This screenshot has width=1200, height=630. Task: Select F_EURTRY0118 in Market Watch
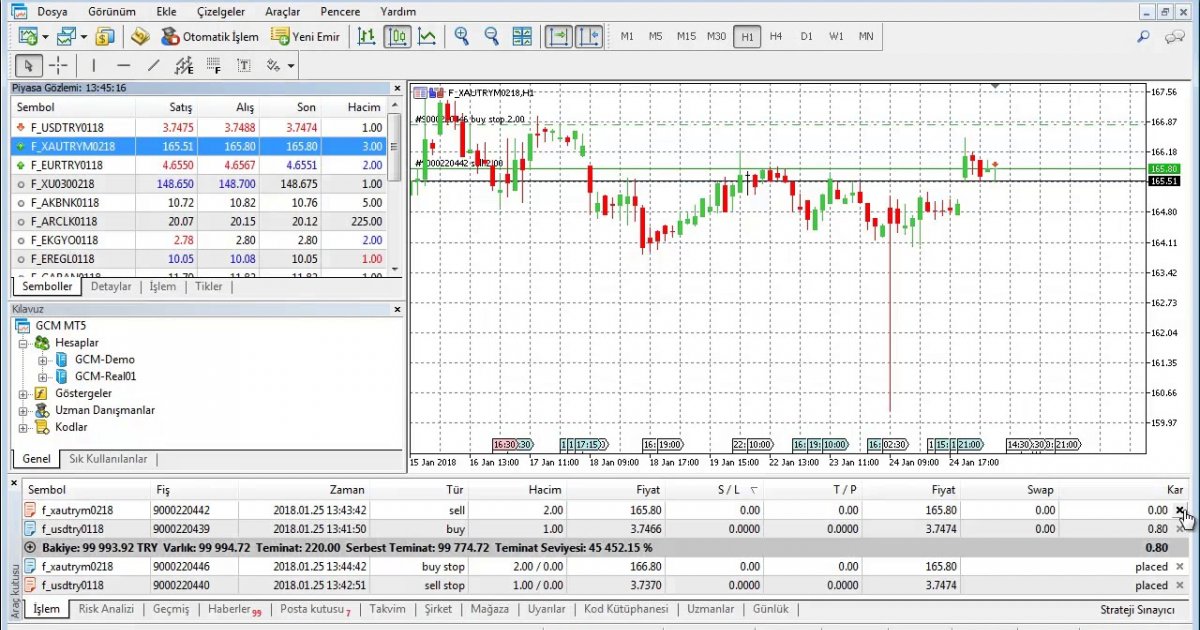tap(199, 165)
